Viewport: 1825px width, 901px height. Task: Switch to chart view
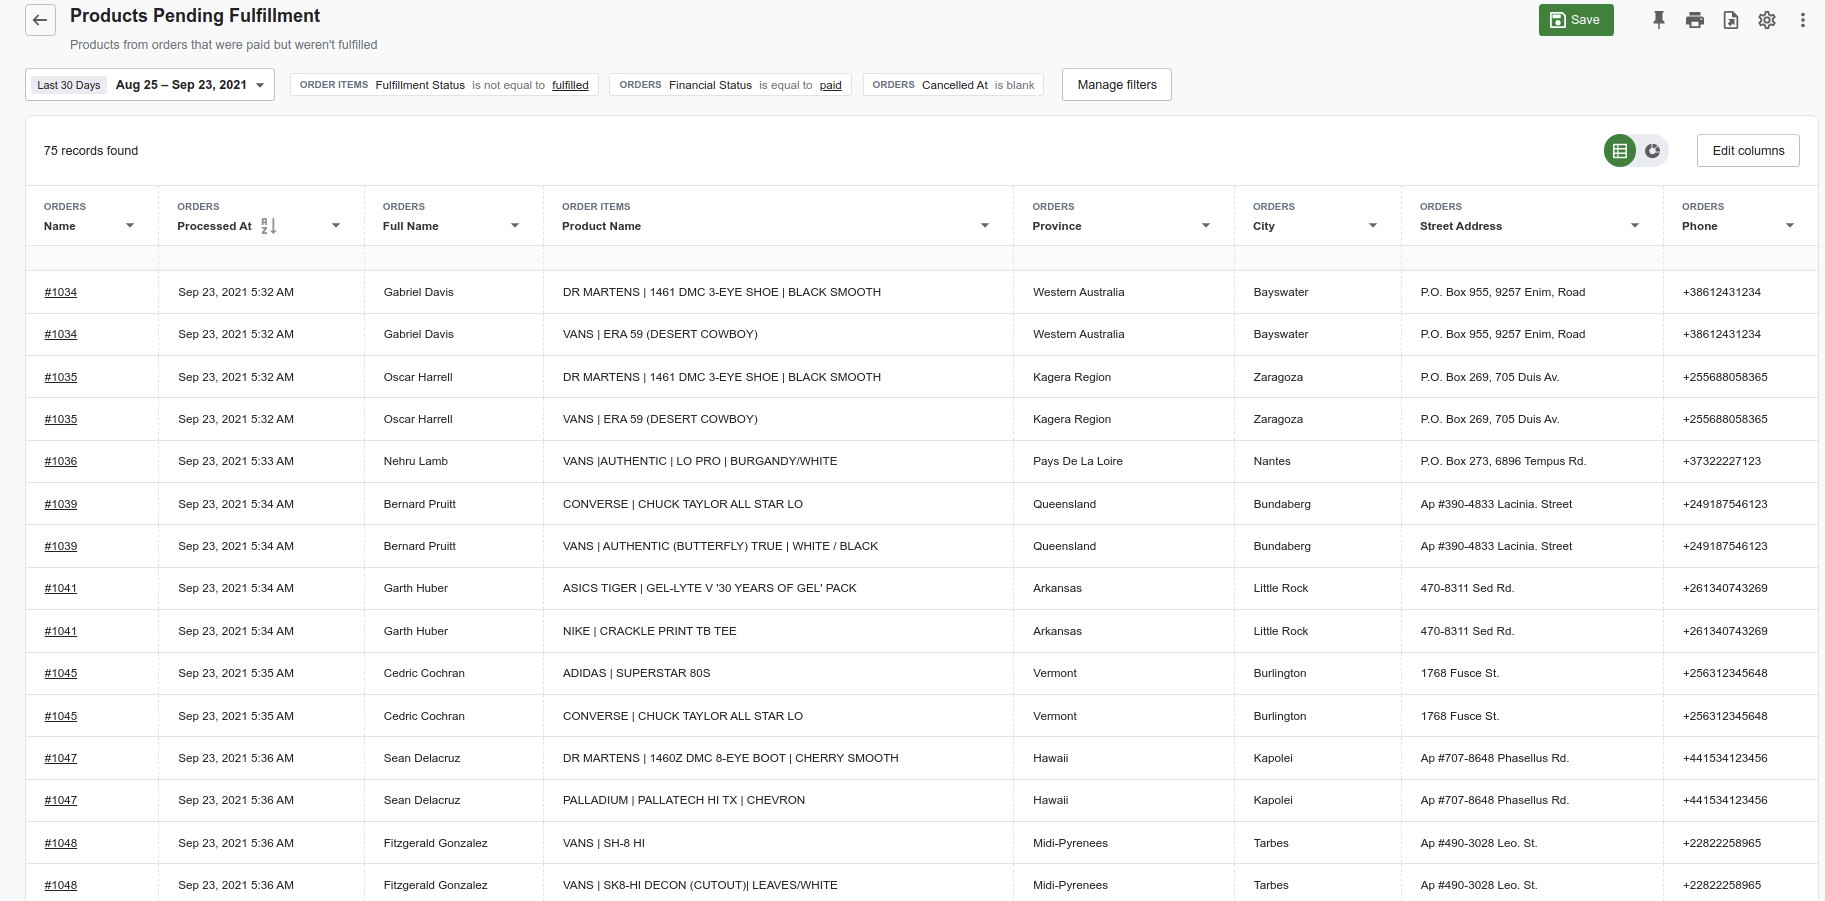tap(1652, 151)
